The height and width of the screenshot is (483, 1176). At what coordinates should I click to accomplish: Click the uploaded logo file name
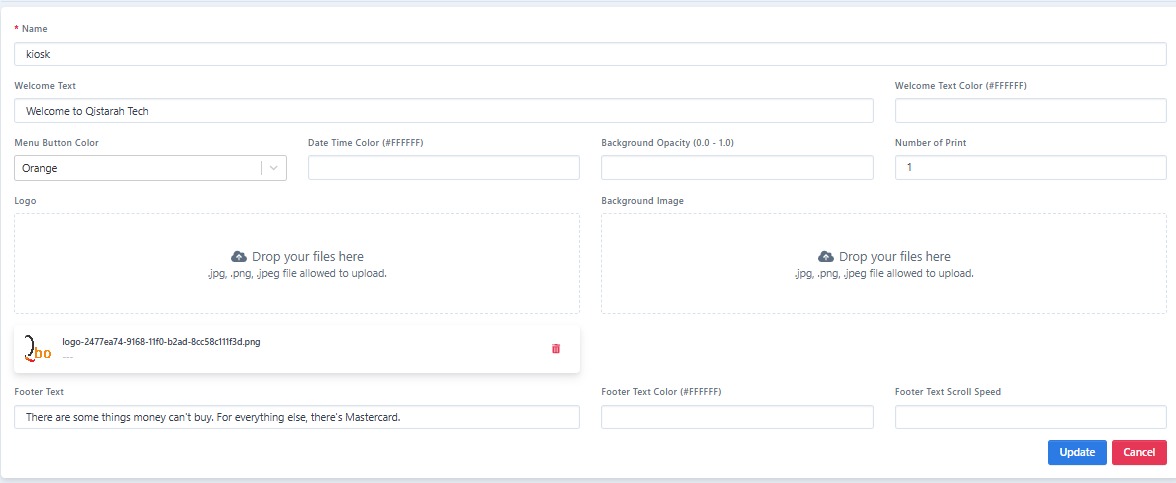(161, 342)
